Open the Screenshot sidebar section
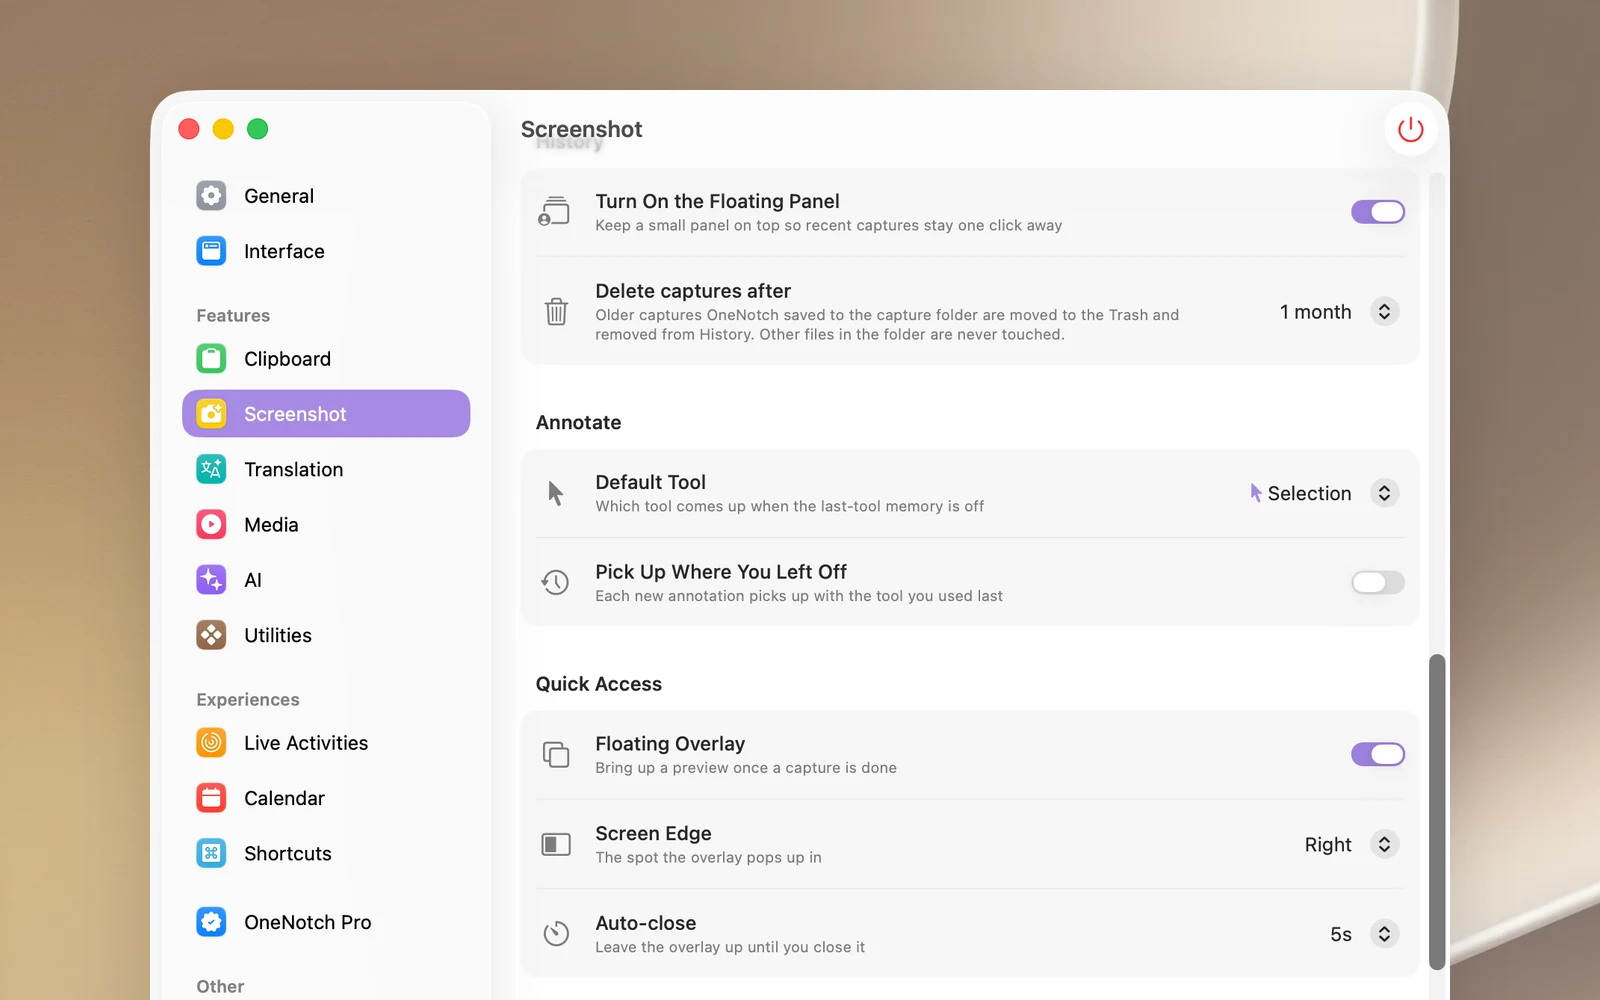This screenshot has height=1000, width=1600. [x=326, y=414]
